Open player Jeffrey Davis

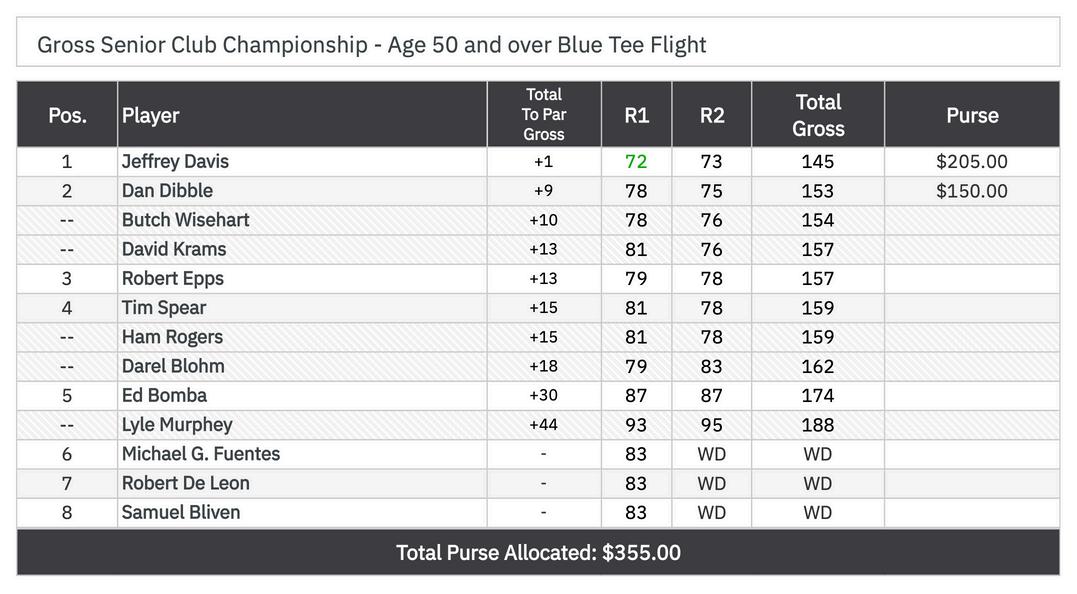[x=175, y=161]
